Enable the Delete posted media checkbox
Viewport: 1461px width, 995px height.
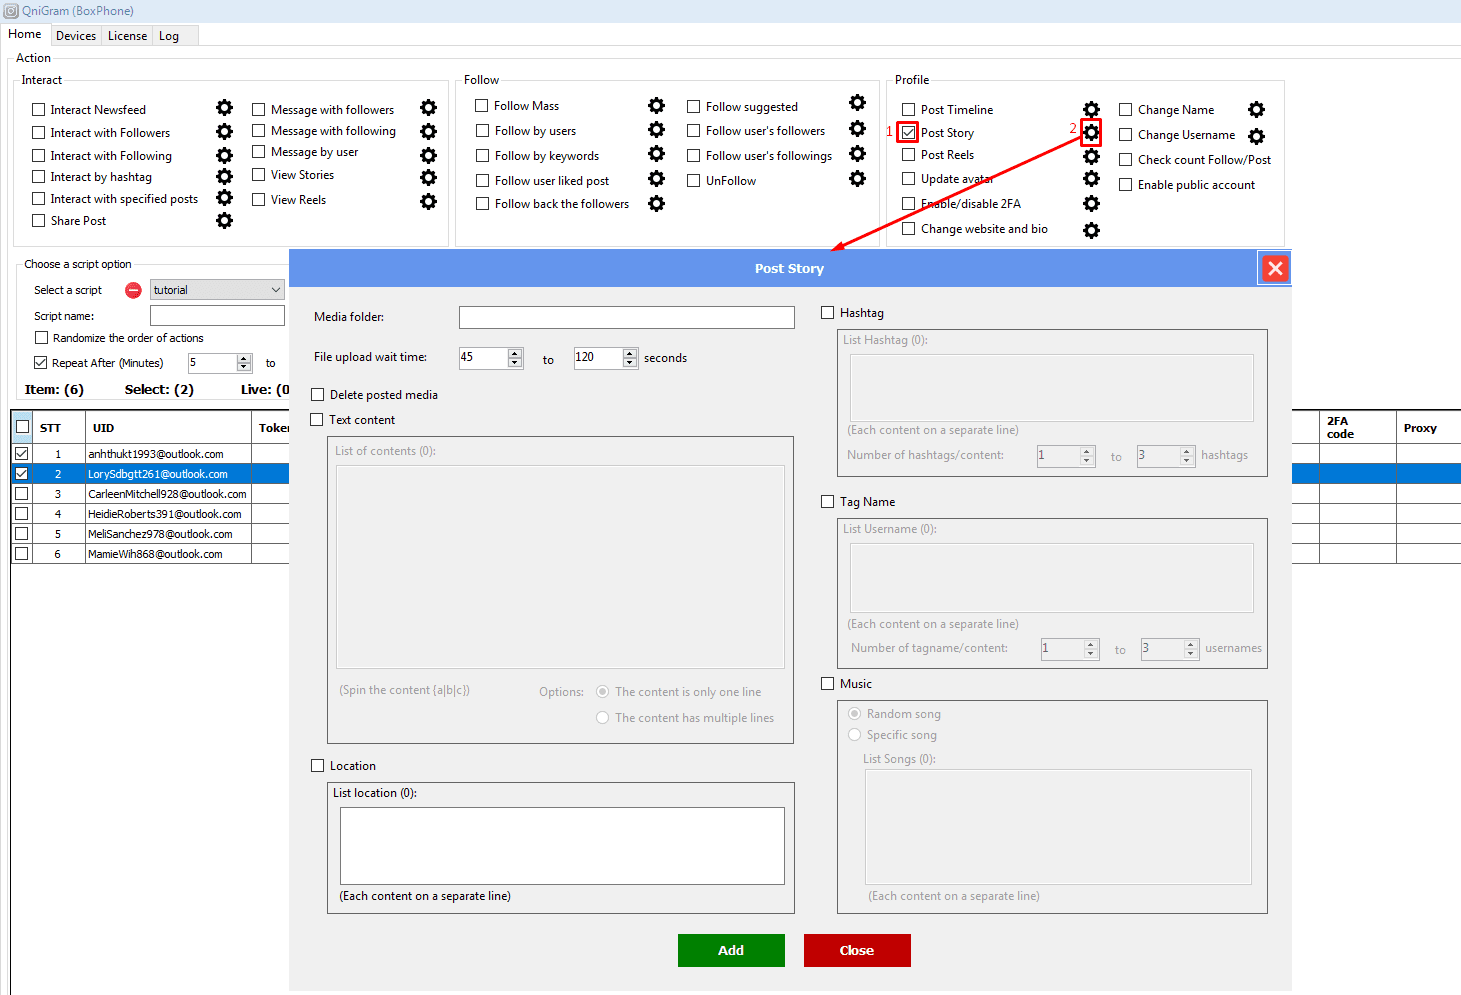point(318,395)
